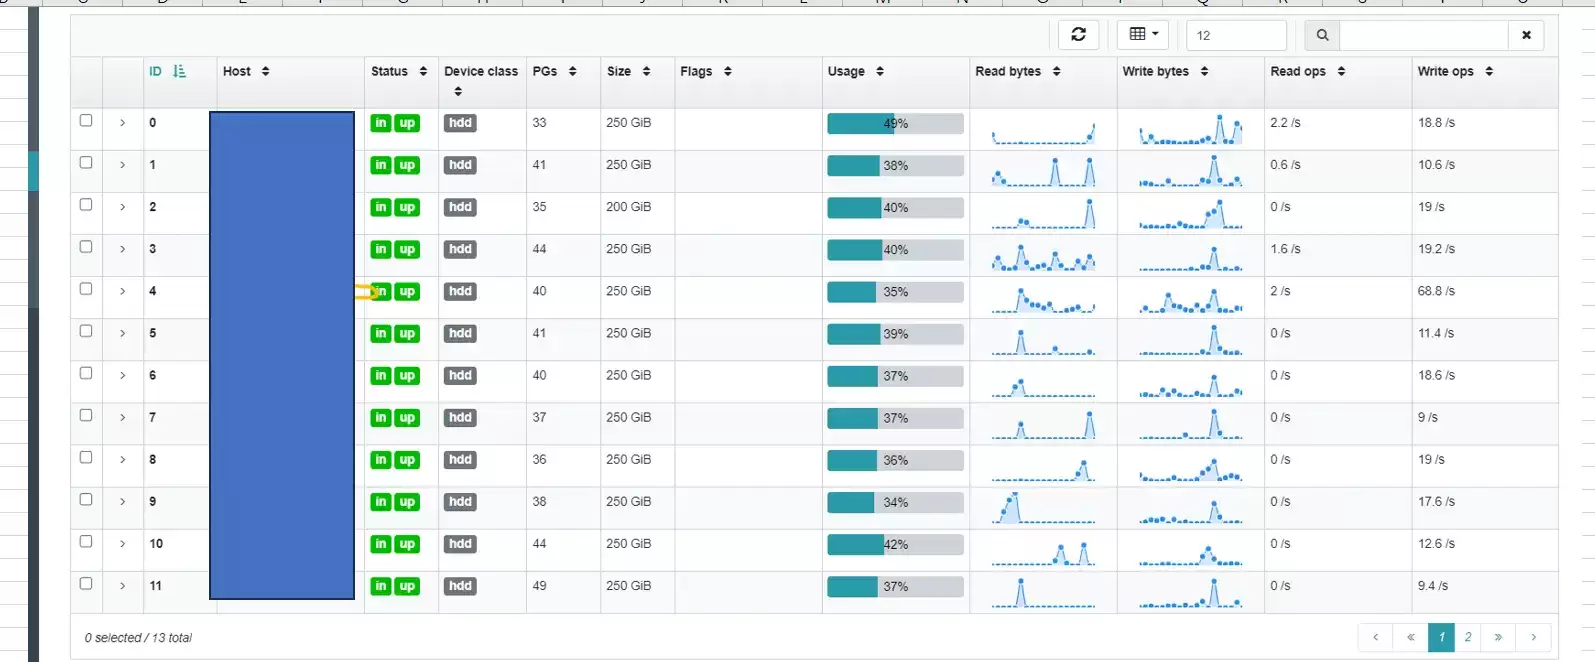Click the rows-per-page field showing 12
Viewport: 1595px width, 662px height.
[x=1236, y=35]
